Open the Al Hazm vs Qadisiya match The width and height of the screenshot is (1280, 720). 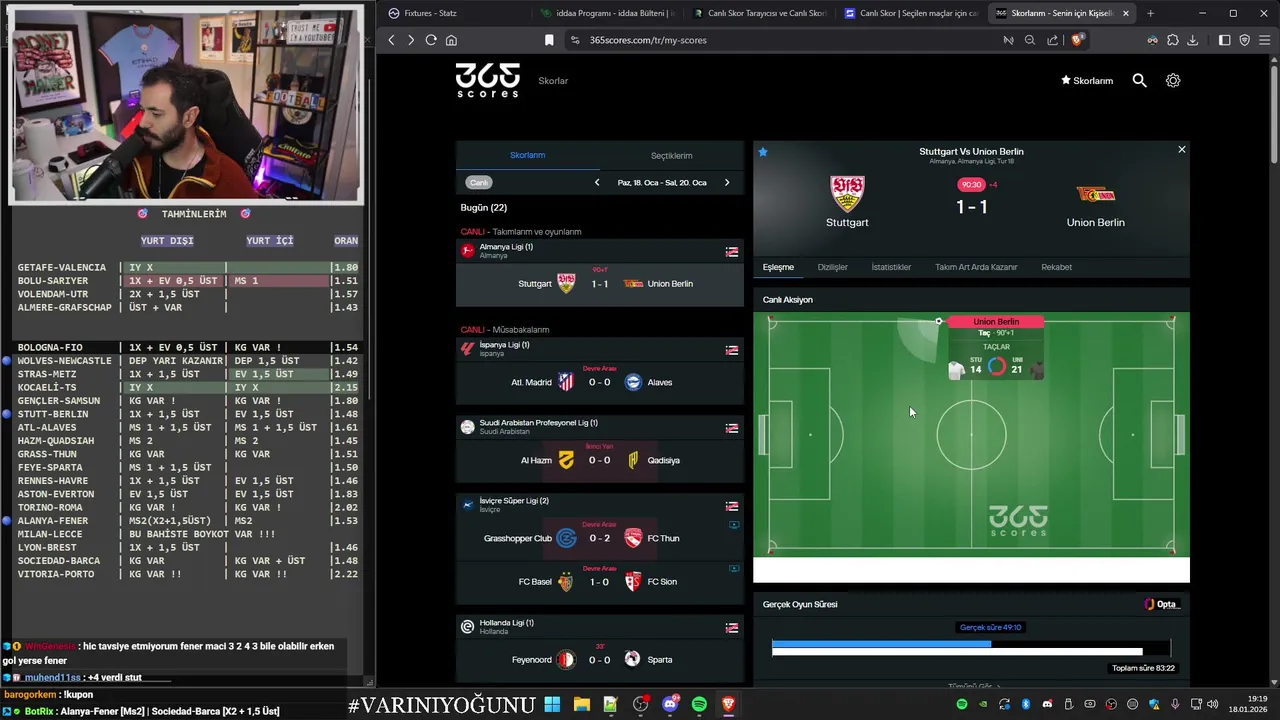pyautogui.click(x=600, y=460)
